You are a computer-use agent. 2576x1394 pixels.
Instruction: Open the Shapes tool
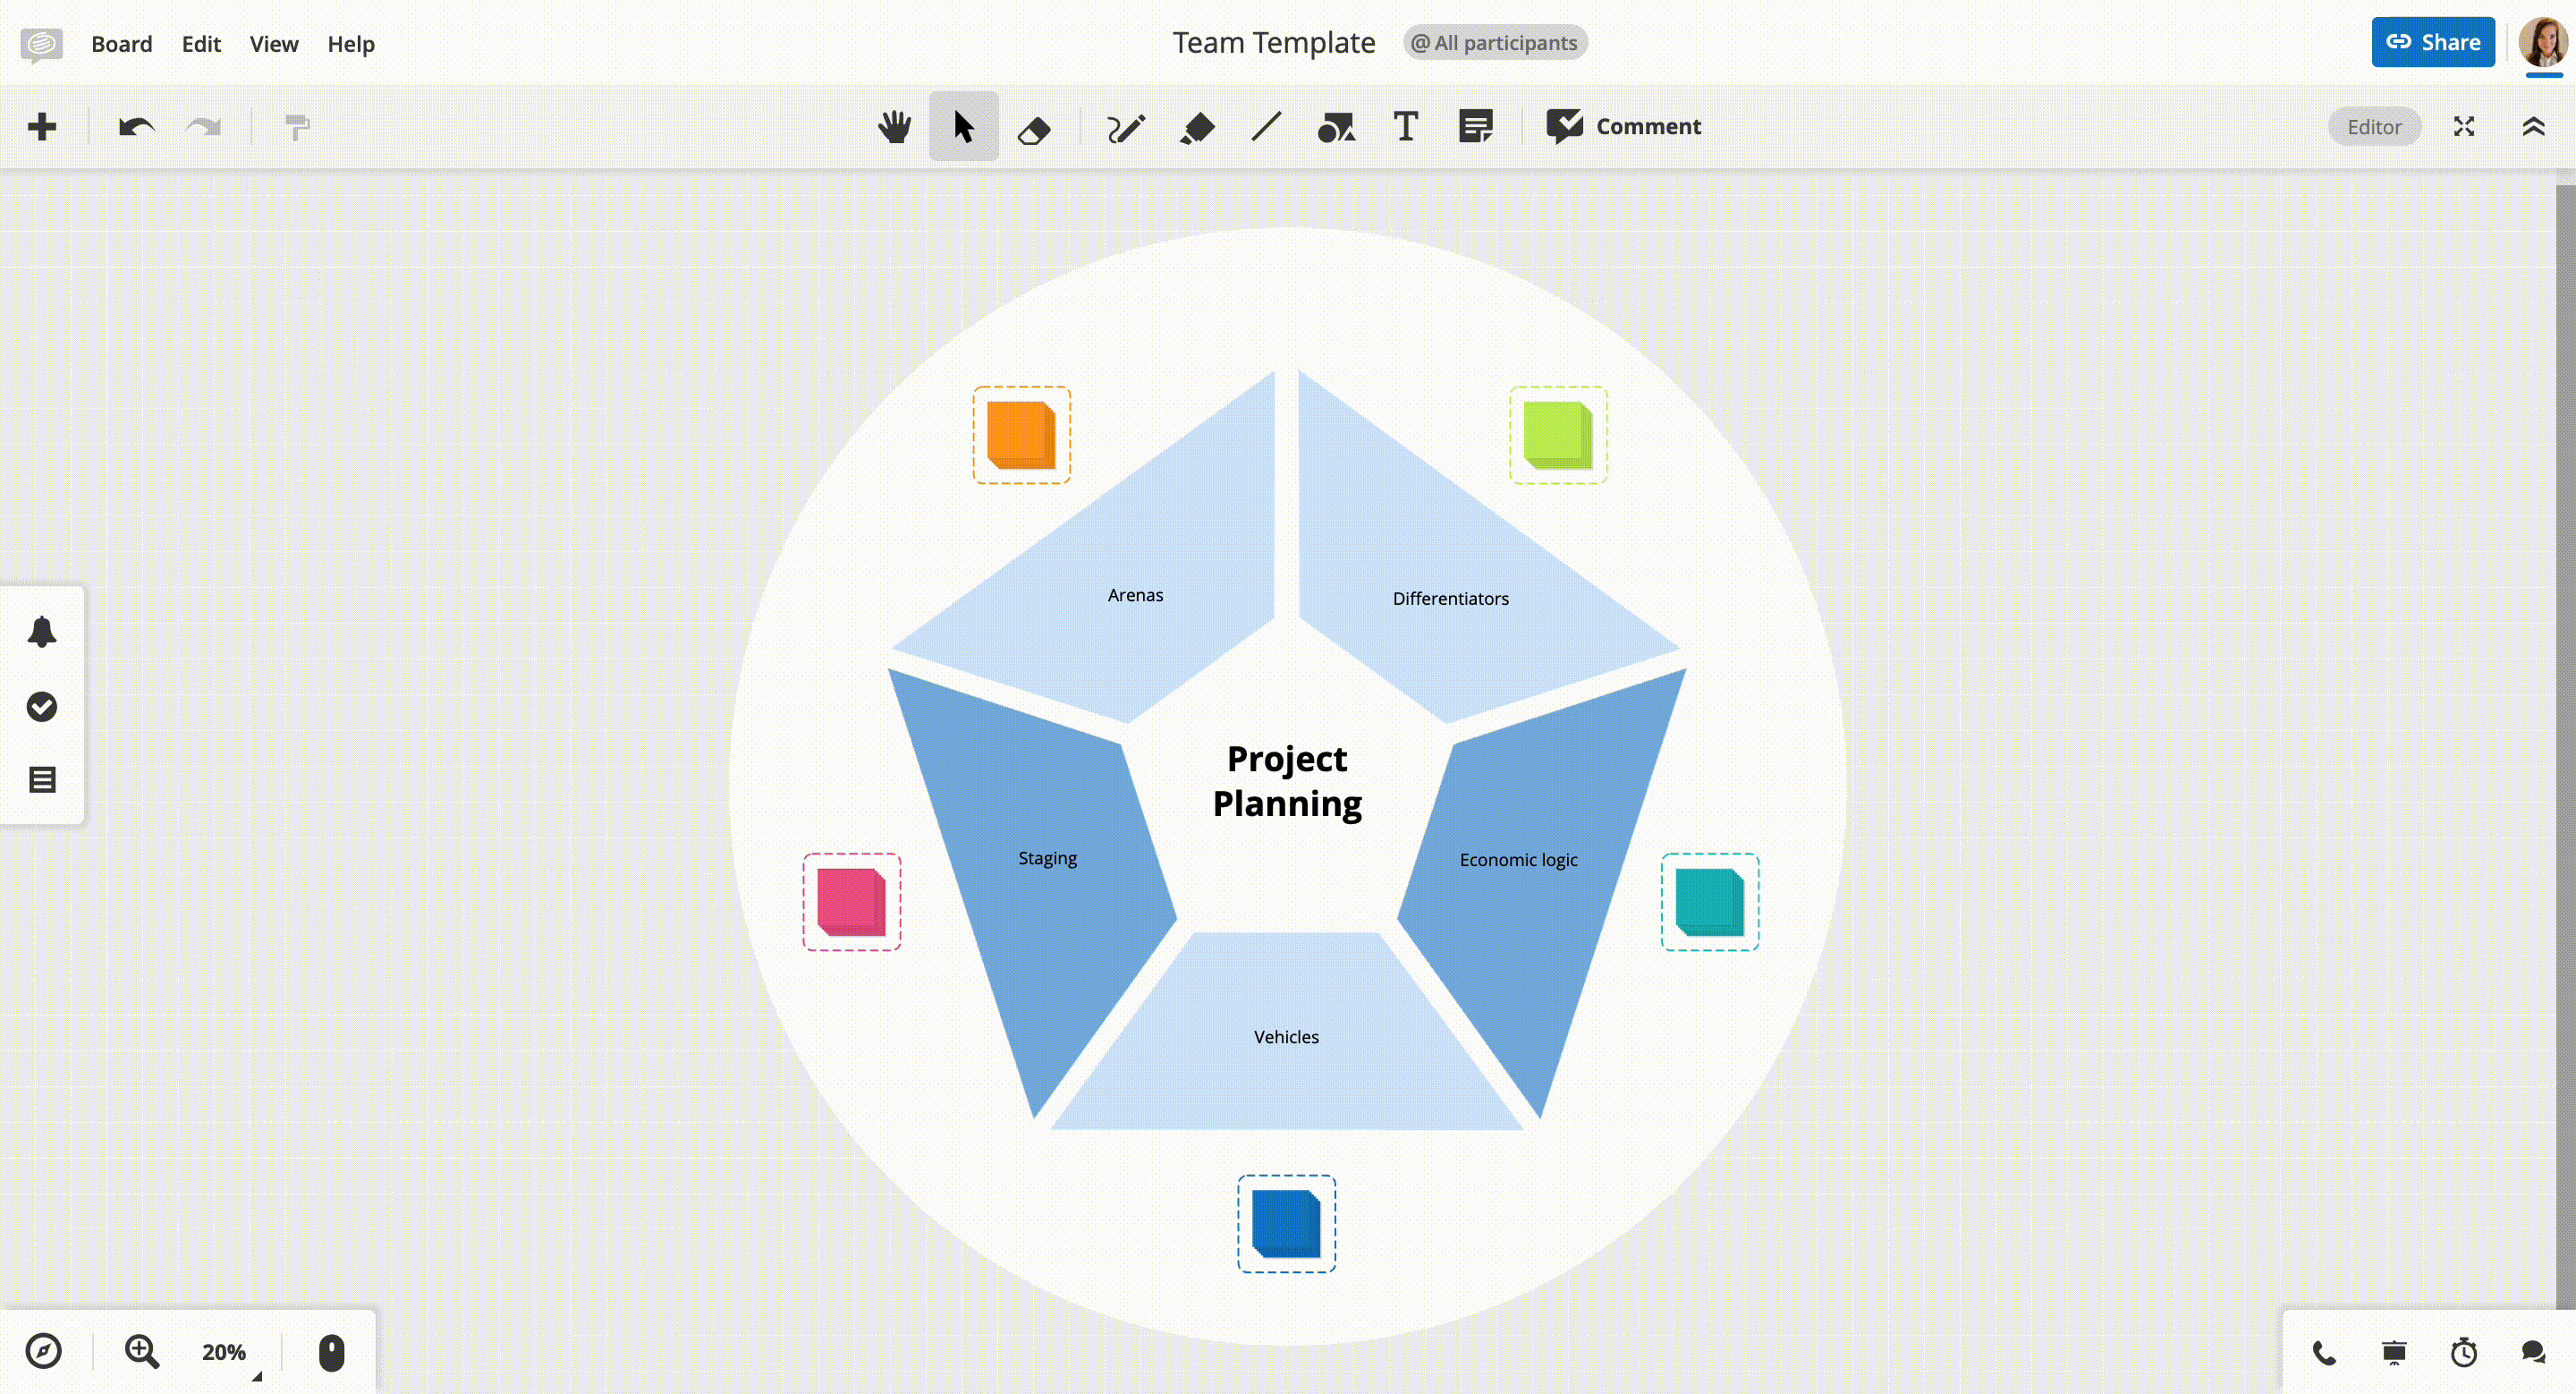click(1337, 126)
